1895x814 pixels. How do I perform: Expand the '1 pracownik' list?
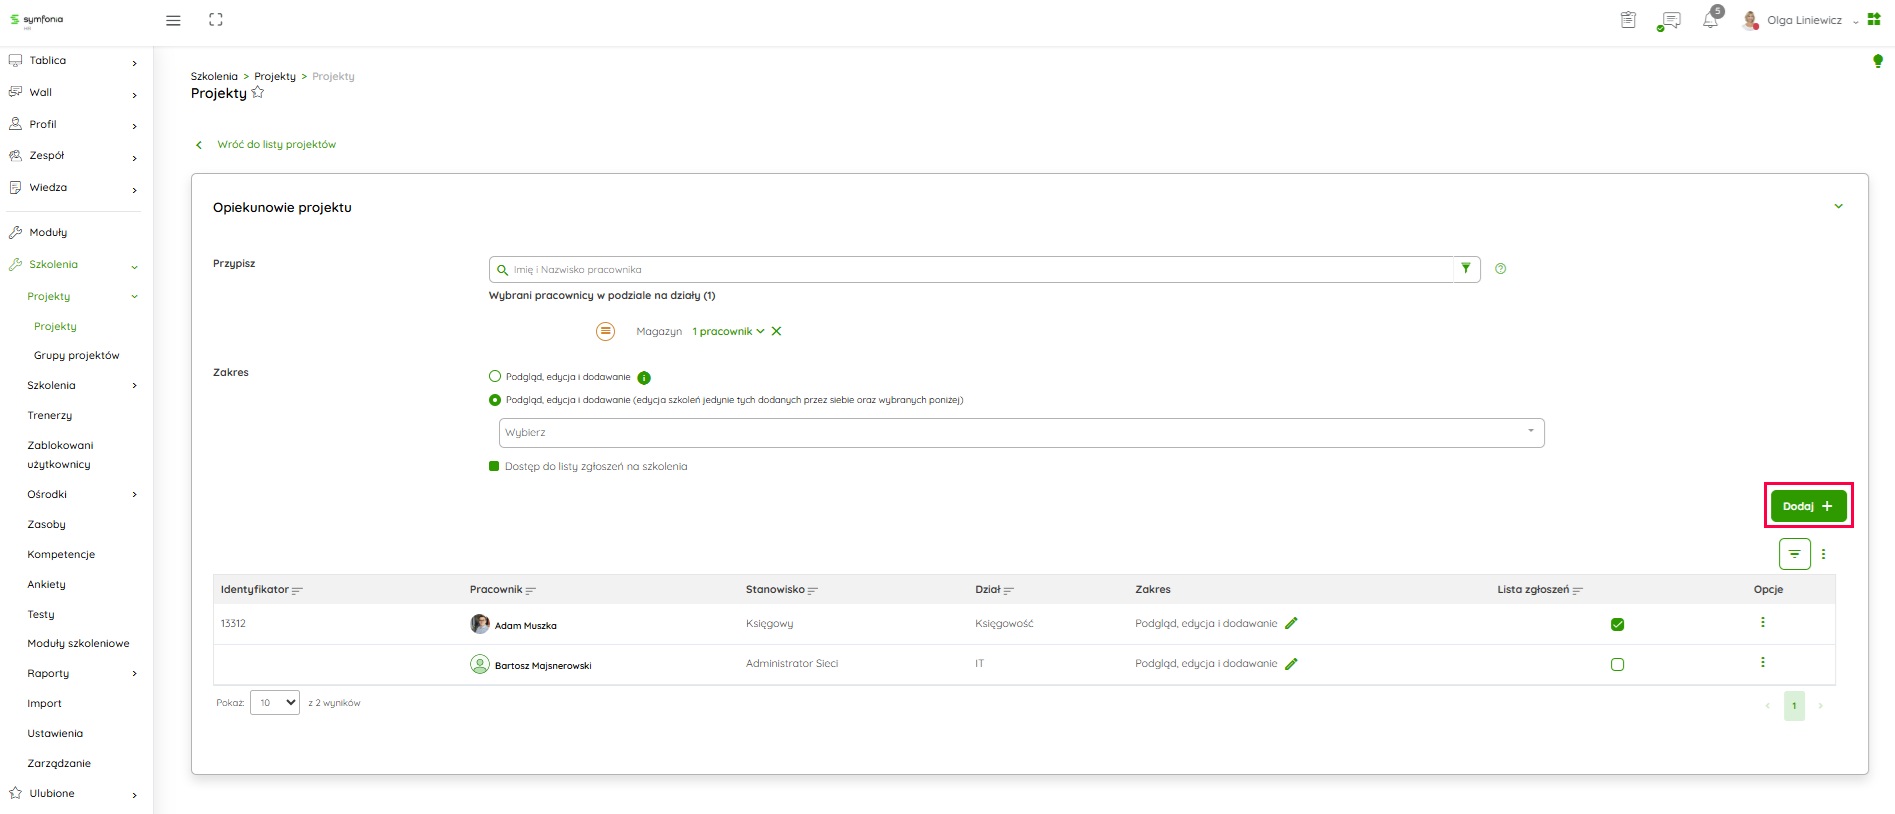[x=728, y=331]
